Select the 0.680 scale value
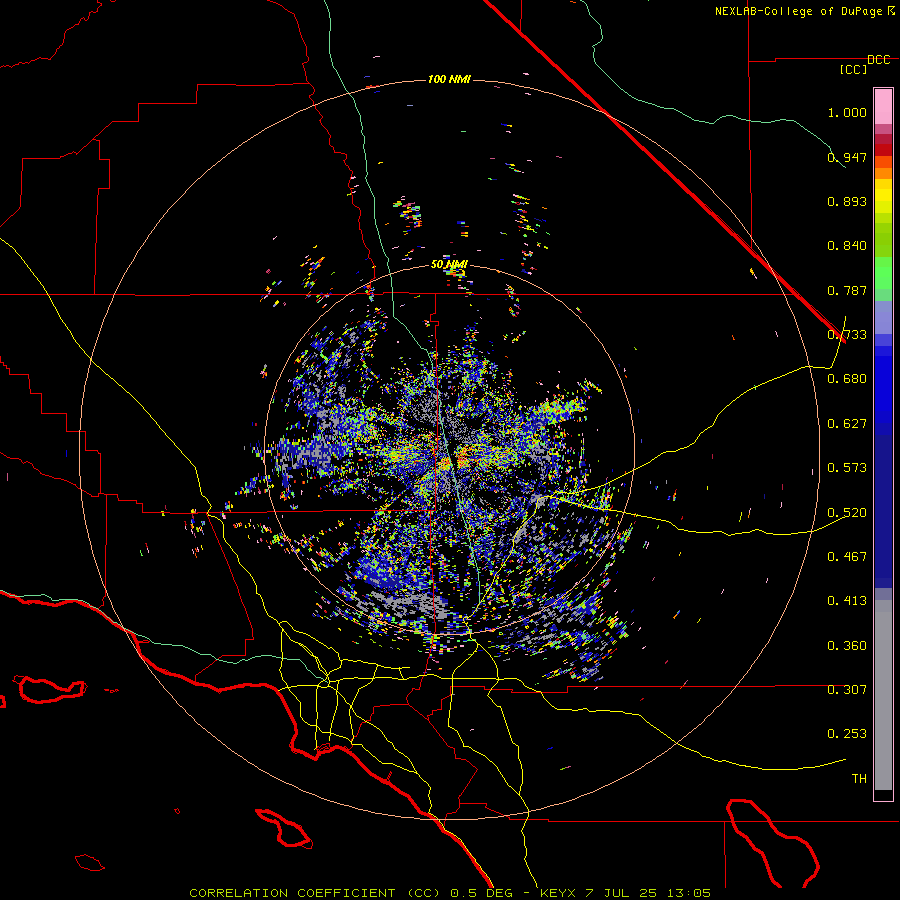This screenshot has height=900, width=900. pos(847,379)
